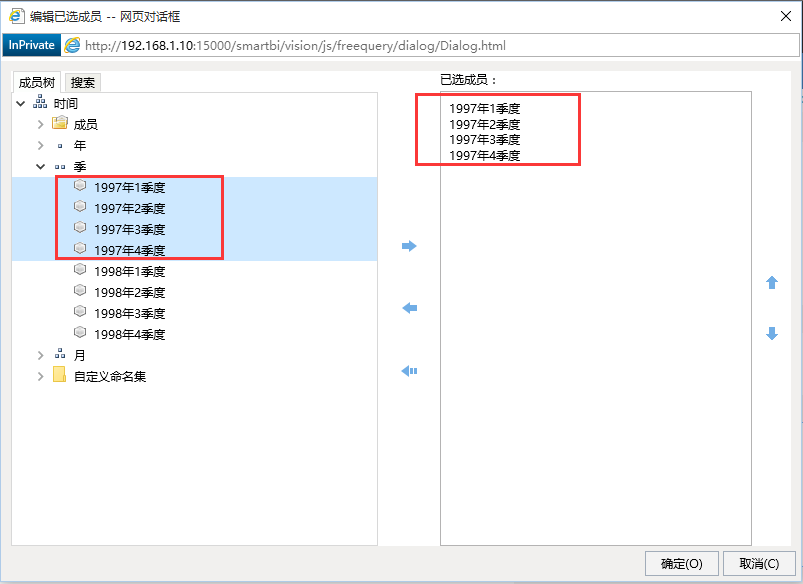Click cube icon beside 1997年1季度 in tree
Viewport: 803px width, 584px height.
pyautogui.click(x=80, y=185)
